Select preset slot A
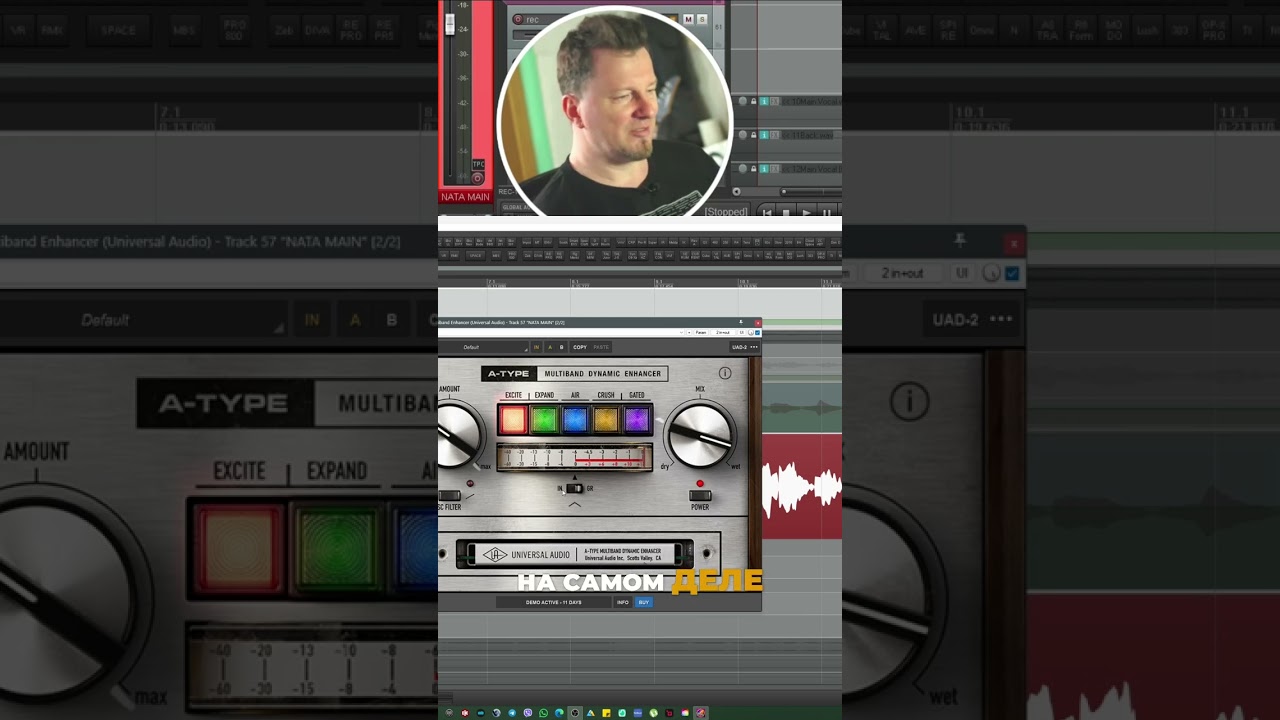This screenshot has height=720, width=1280. (549, 347)
